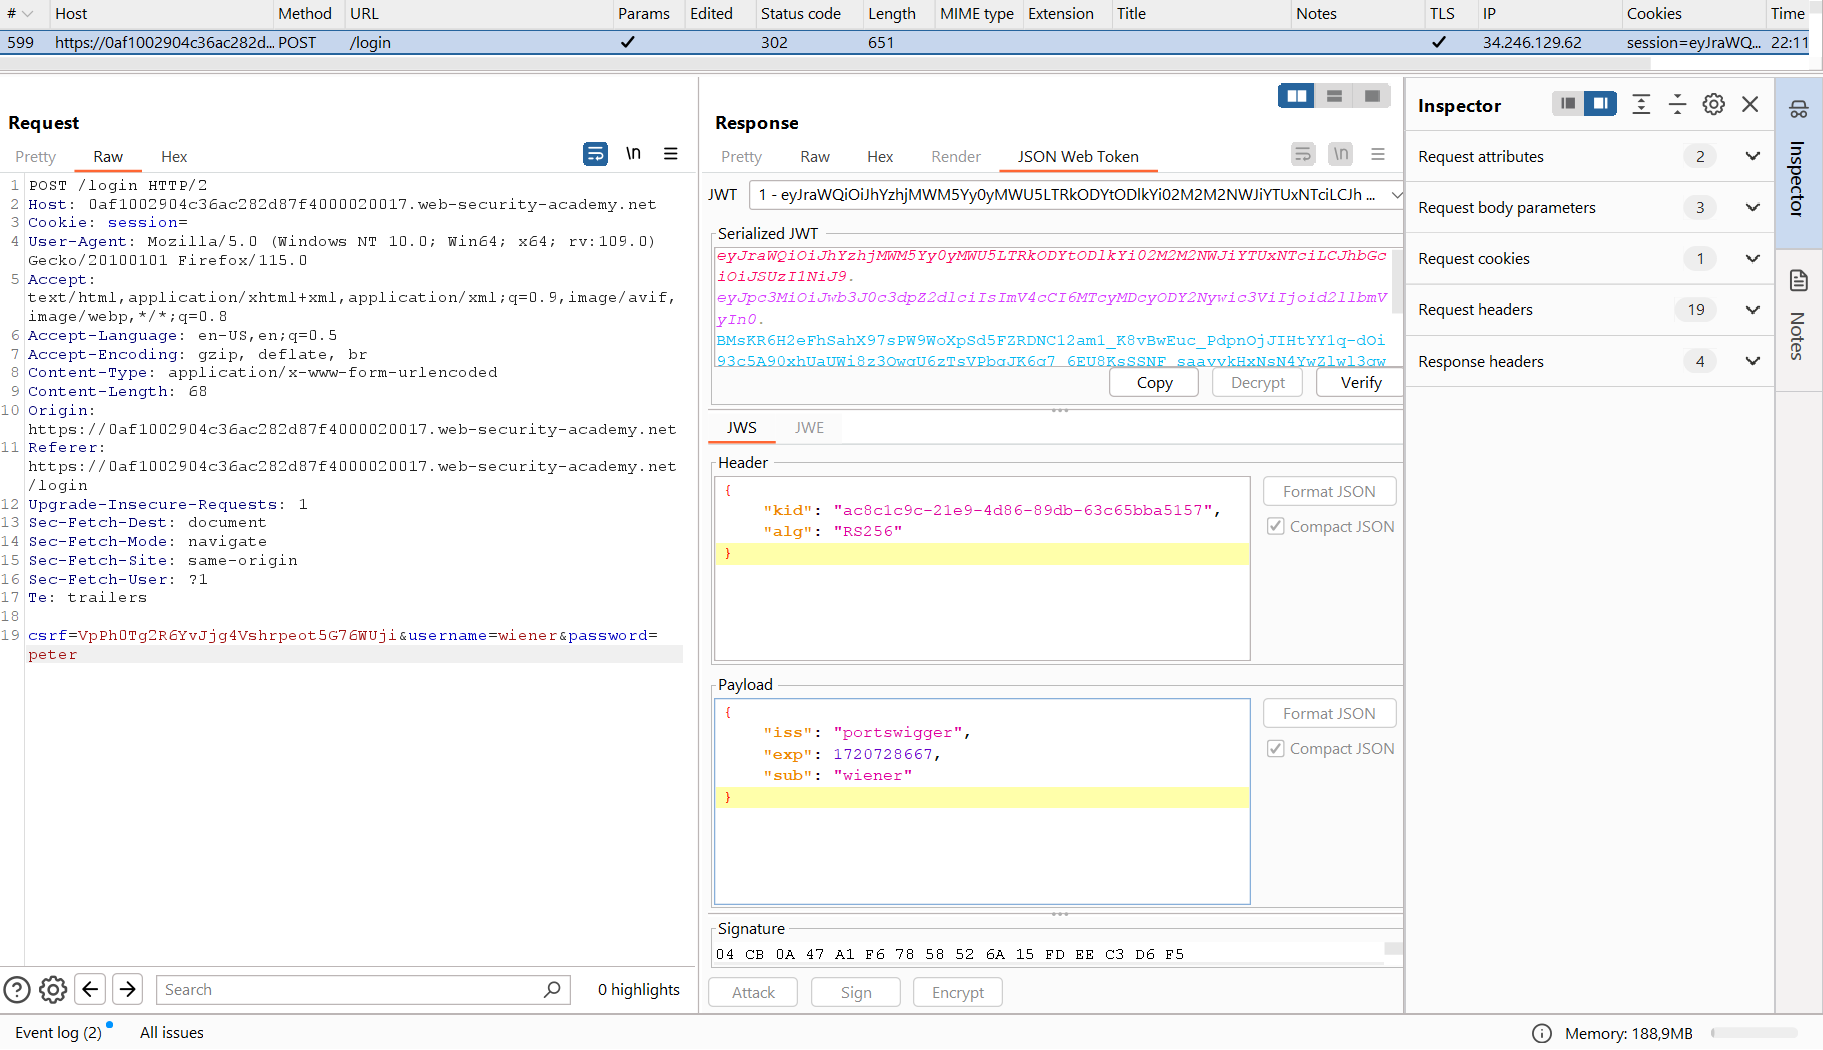Toggle word wrap icon in Response panel
The height and width of the screenshot is (1050, 1823).
coord(1303,154)
